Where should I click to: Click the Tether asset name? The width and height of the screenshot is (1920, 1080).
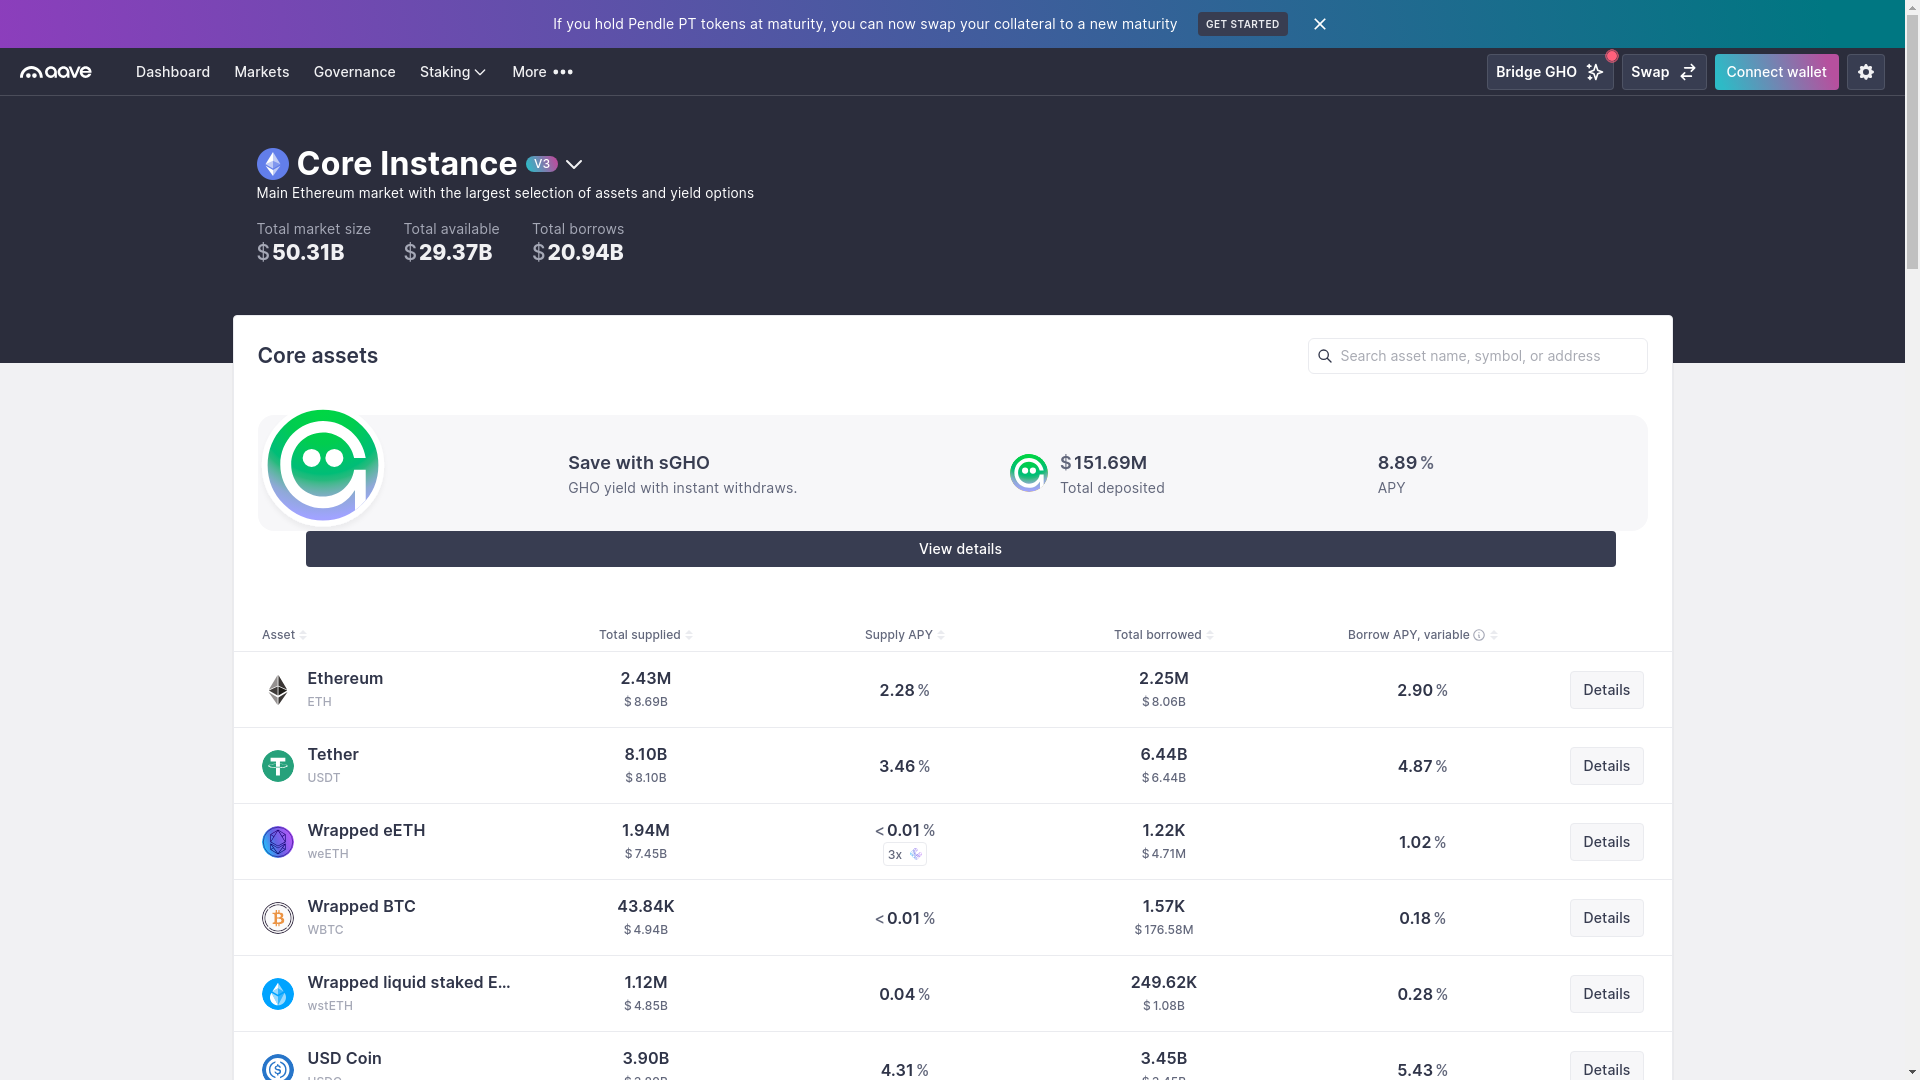tap(333, 754)
